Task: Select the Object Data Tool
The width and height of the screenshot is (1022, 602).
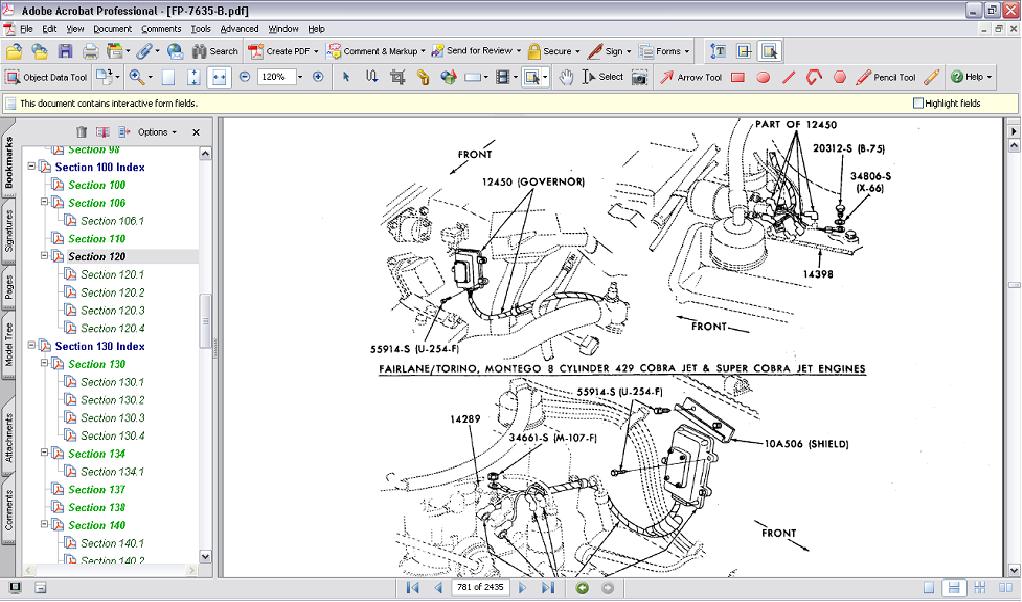Action: point(46,77)
